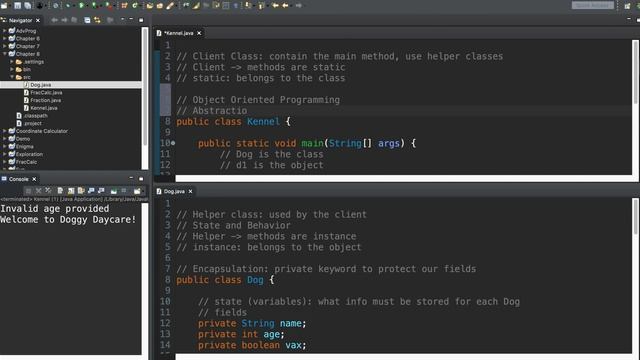Expand the bin folder

pos(12,69)
